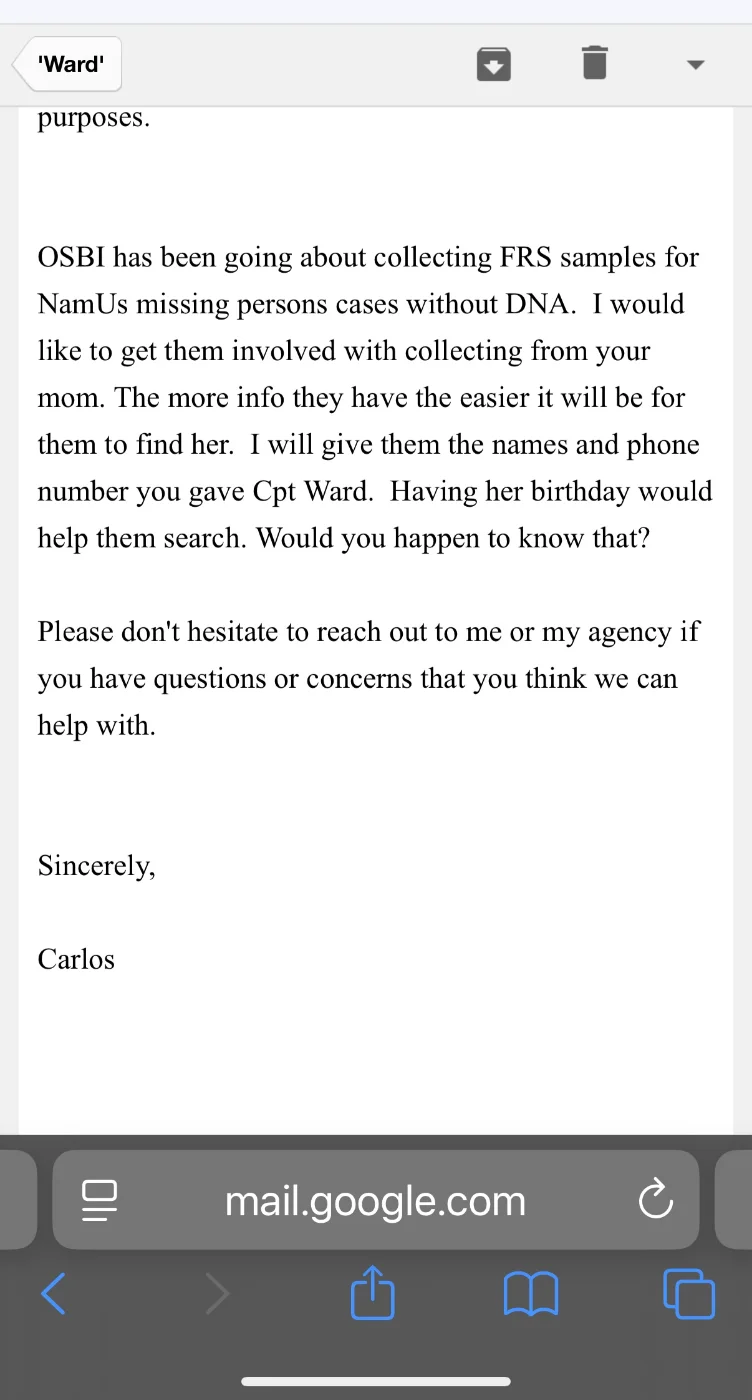752x1400 pixels.
Task: Tap the 'Carlos' signature
Action: pos(76,959)
